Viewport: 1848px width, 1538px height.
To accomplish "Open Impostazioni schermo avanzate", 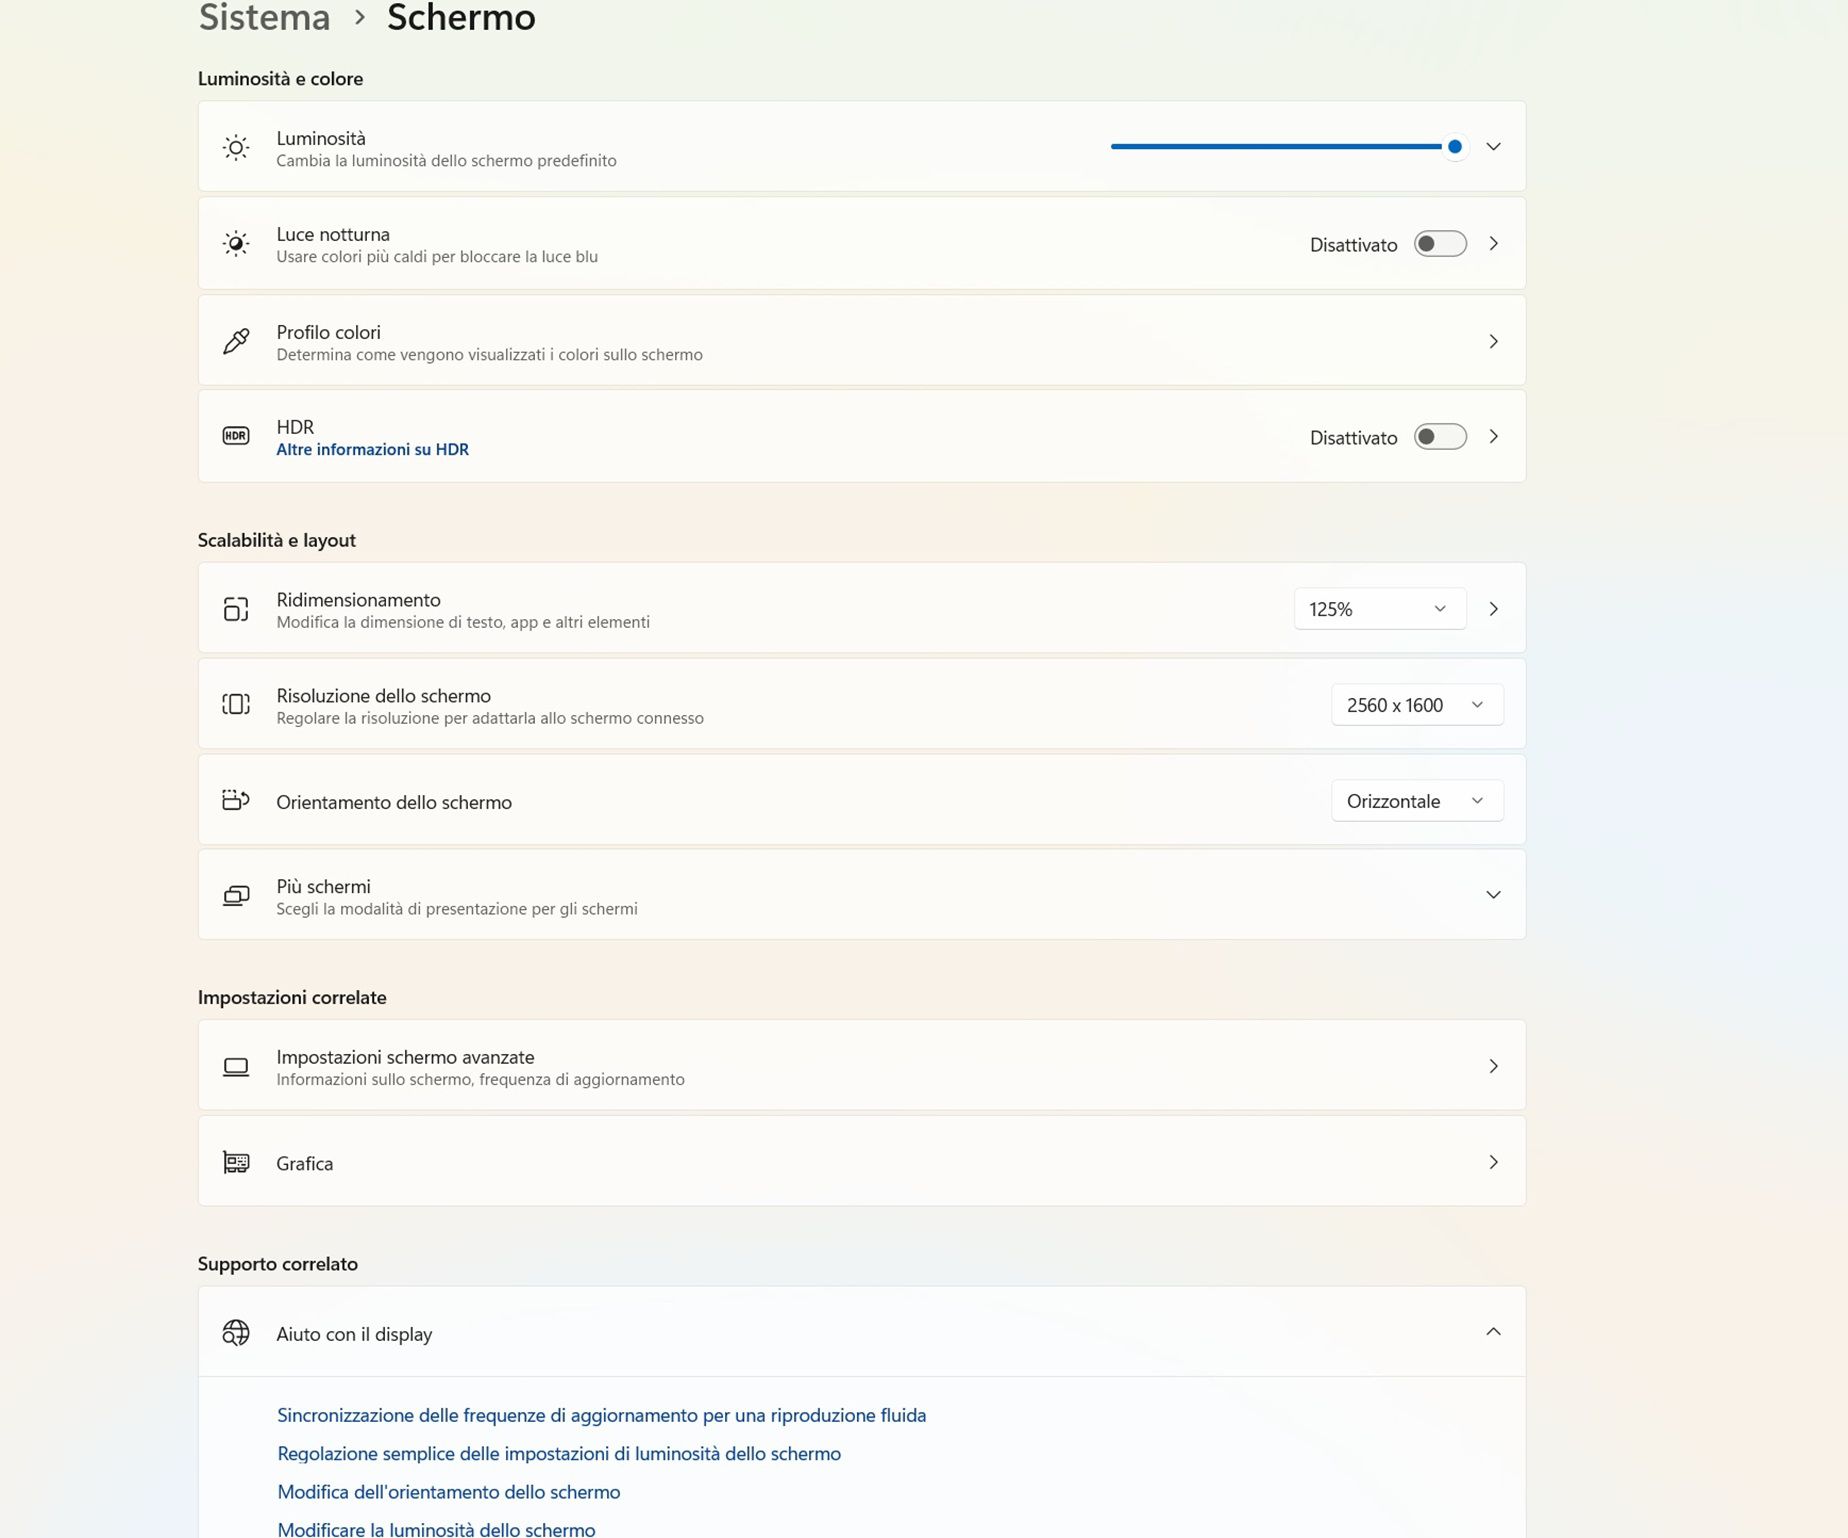I will tap(861, 1066).
